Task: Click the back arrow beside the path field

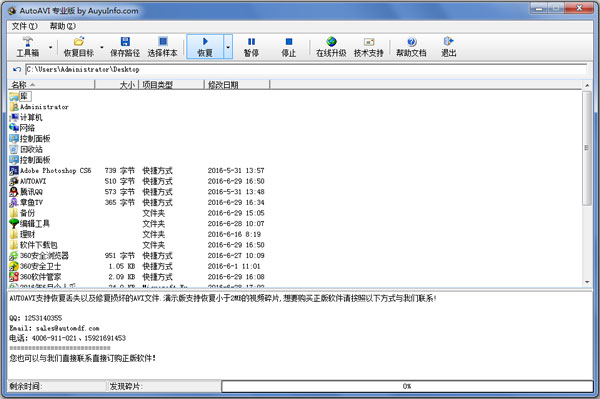Action: tap(16, 70)
